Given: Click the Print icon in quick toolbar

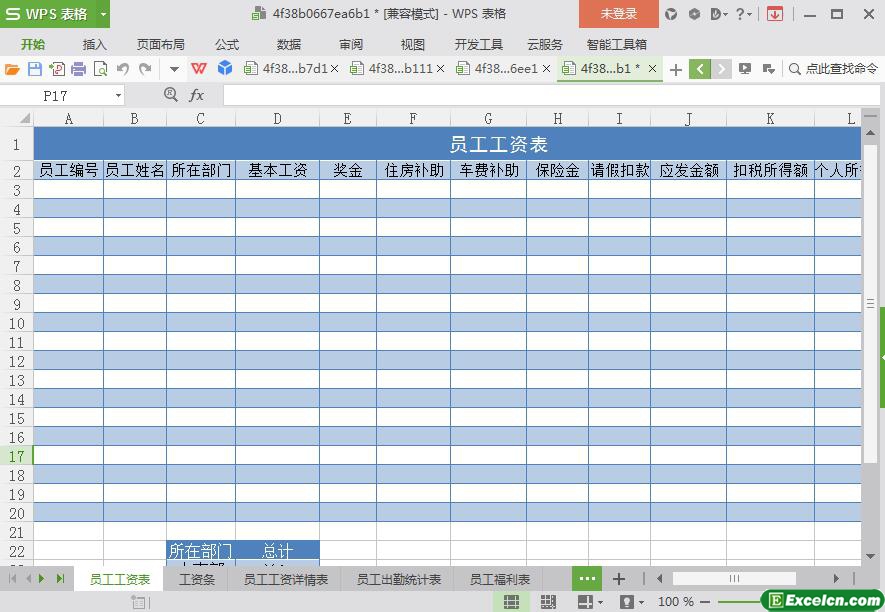Looking at the screenshot, I should pos(78,69).
